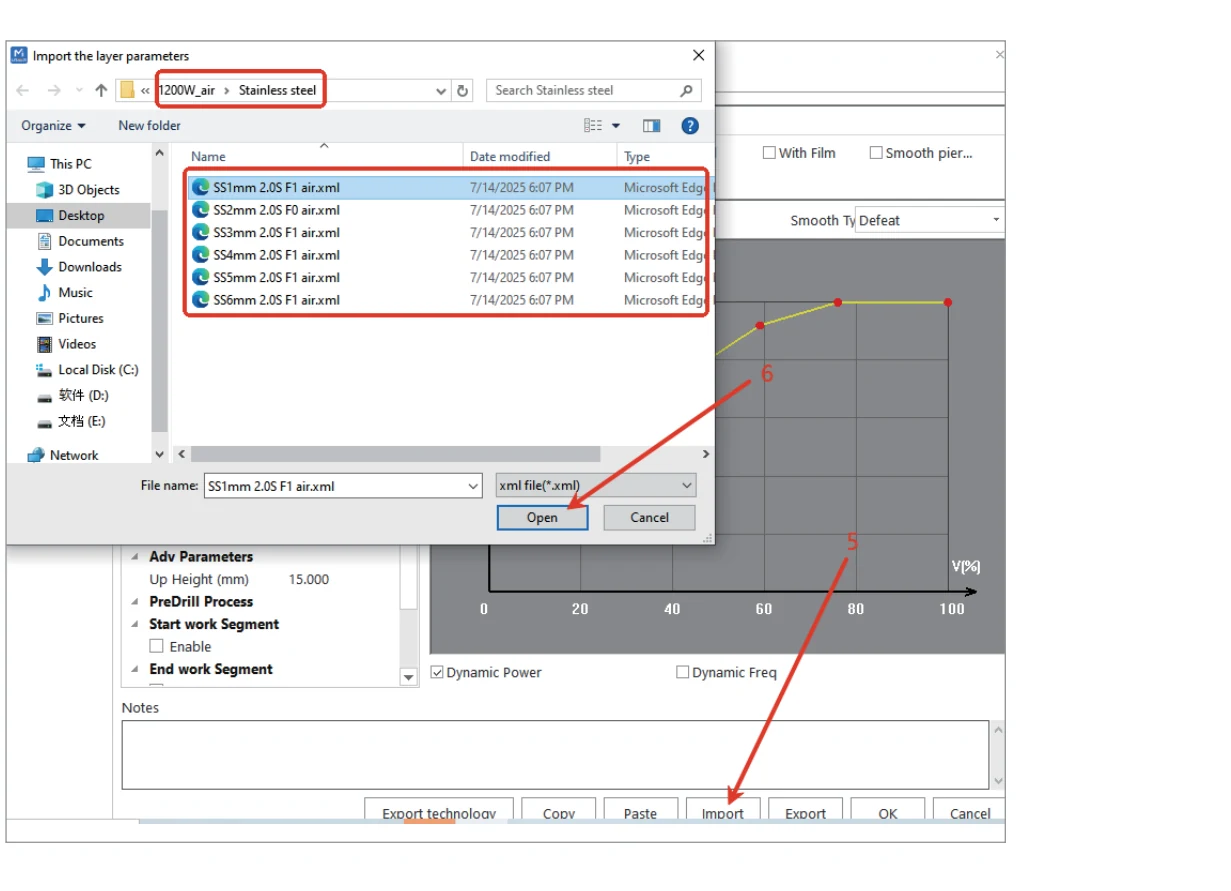Toggle Enable under Start work Segment
The image size is (1231, 891).
(156, 646)
